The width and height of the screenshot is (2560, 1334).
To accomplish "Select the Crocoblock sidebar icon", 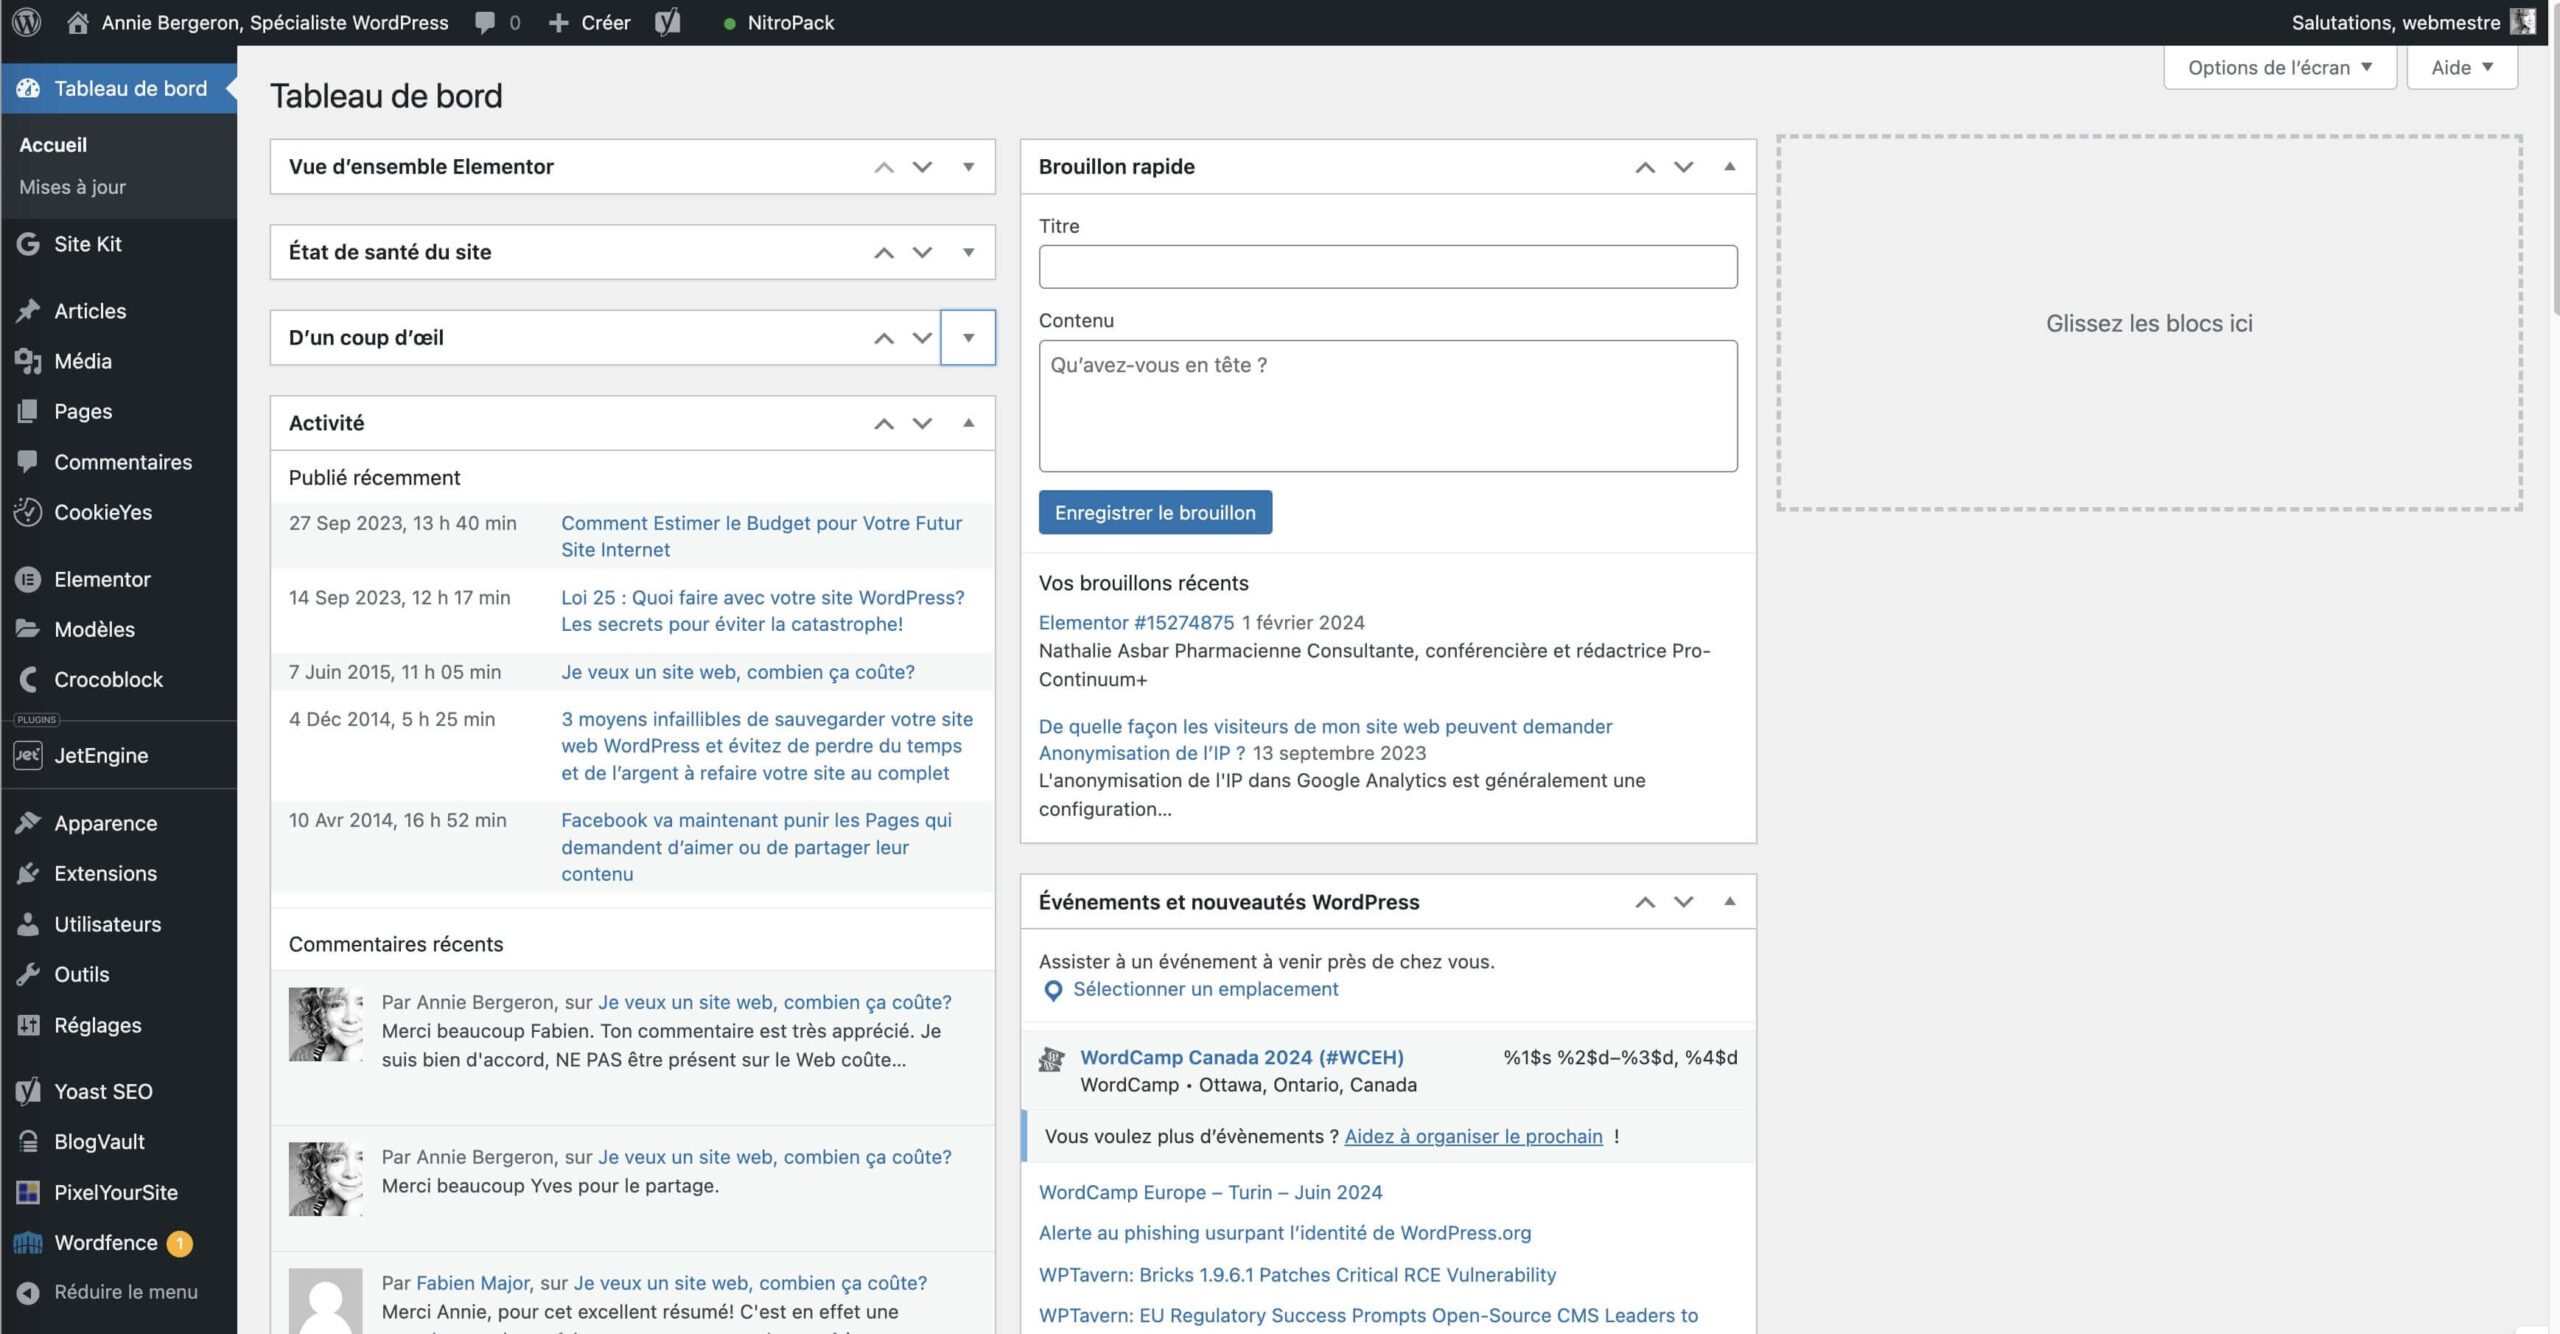I will 27,679.
